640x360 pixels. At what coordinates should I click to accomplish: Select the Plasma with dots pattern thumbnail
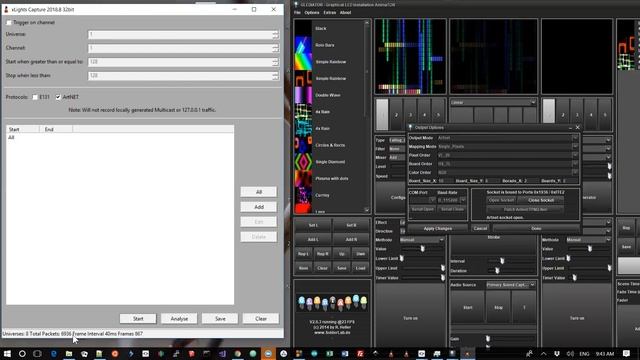pyautogui.click(x=303, y=178)
